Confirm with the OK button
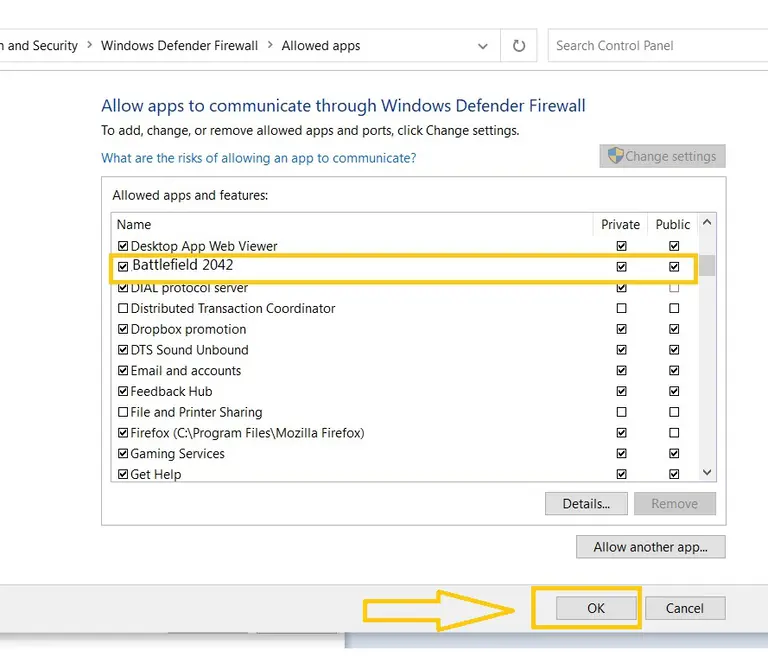Screen dimensions: 768x657 (x=596, y=608)
